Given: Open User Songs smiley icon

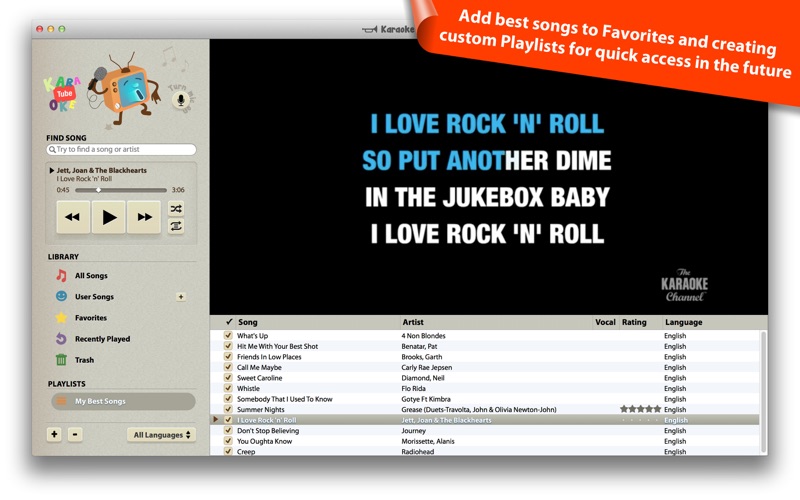Looking at the screenshot, I should tap(61, 296).
